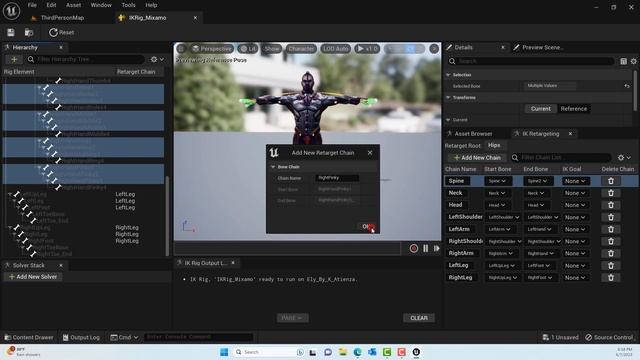Edit the Chain Name field RightPinky

coord(337,178)
